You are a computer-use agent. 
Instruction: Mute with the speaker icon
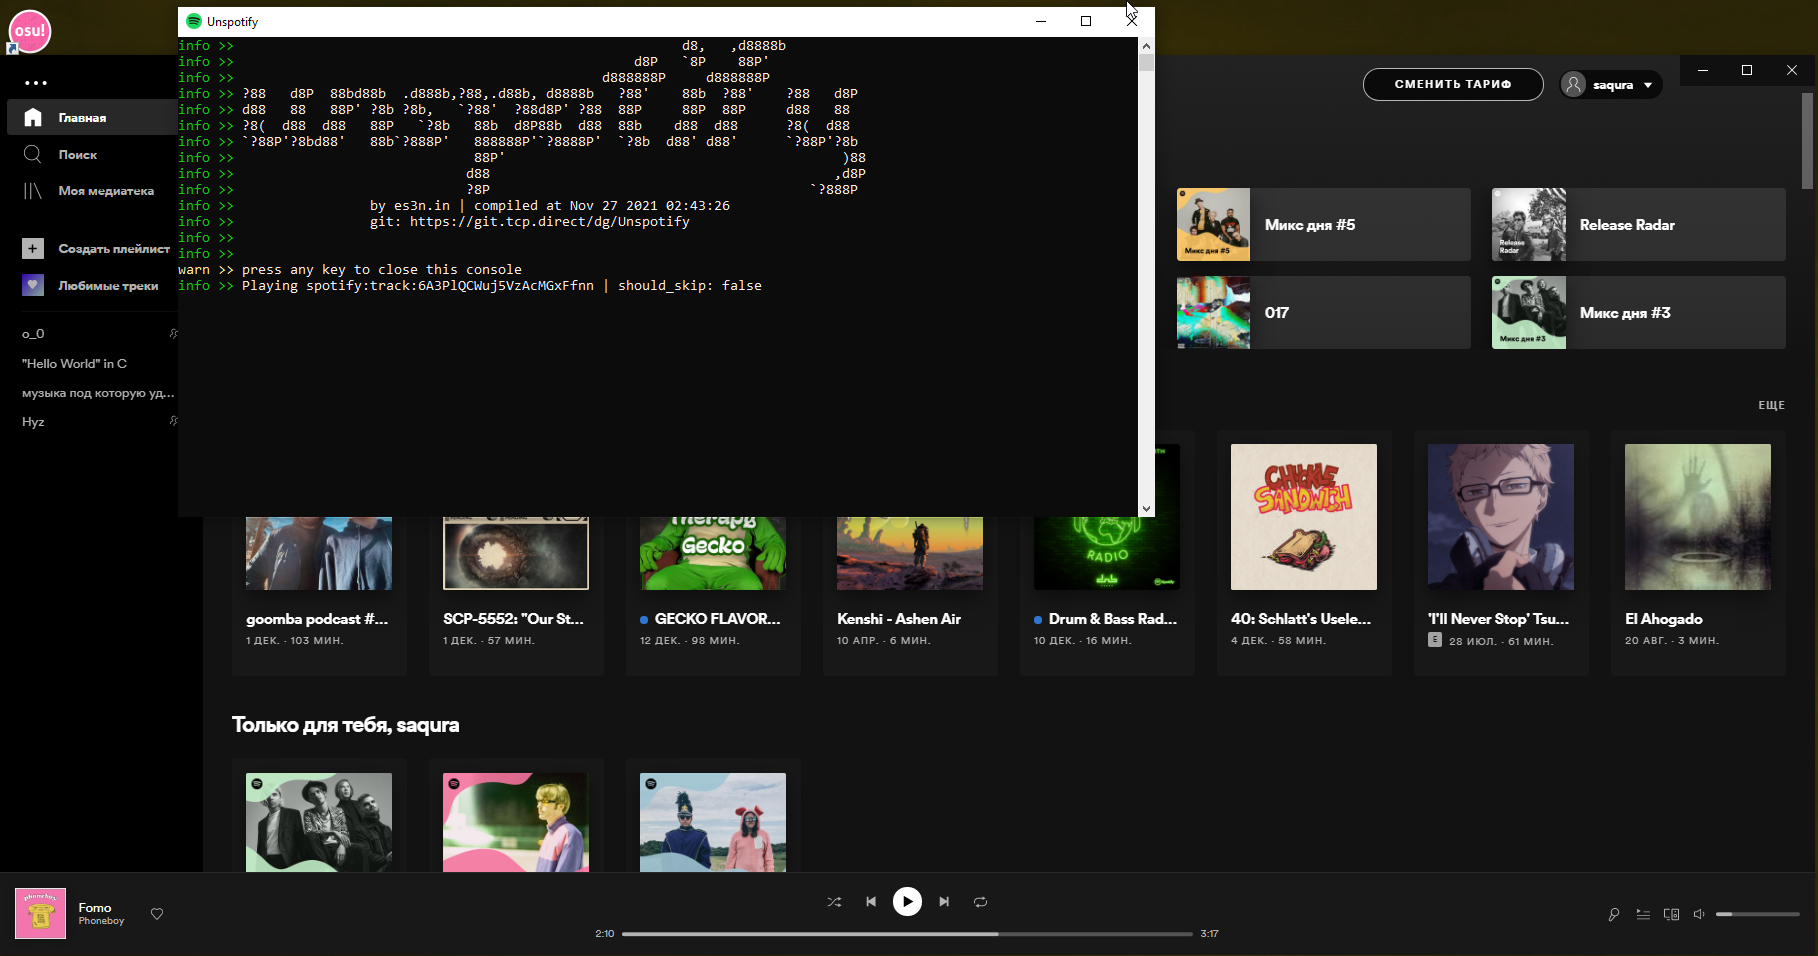pos(1699,914)
